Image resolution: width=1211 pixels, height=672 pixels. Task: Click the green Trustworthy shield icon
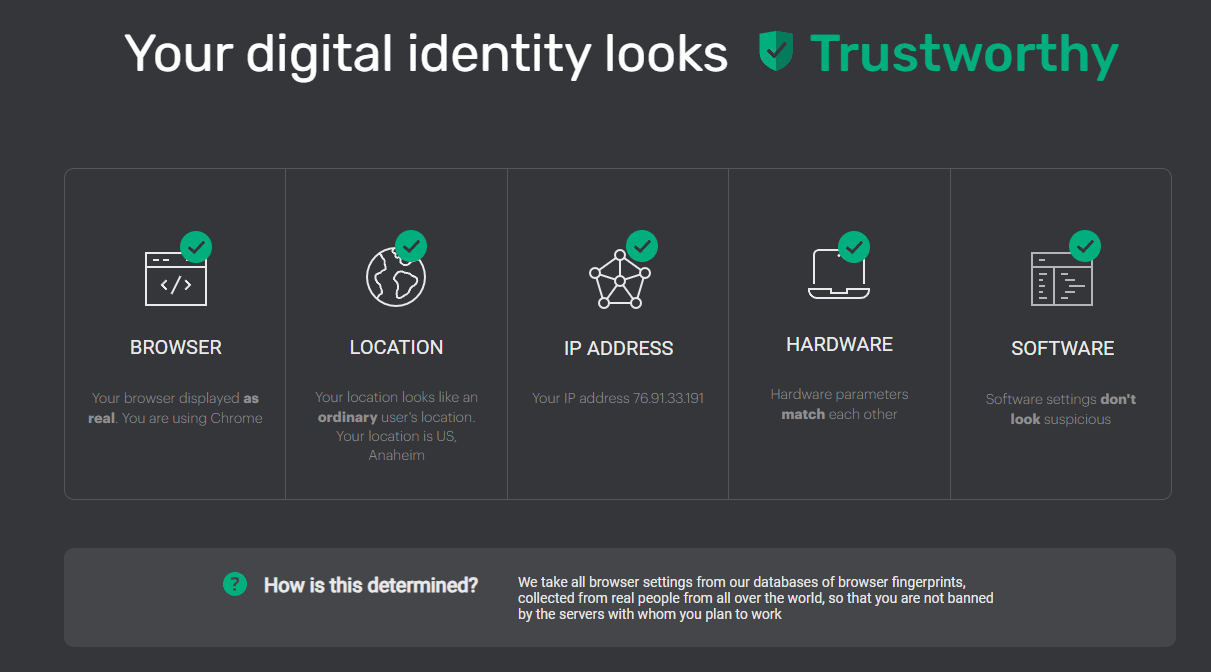click(x=775, y=50)
